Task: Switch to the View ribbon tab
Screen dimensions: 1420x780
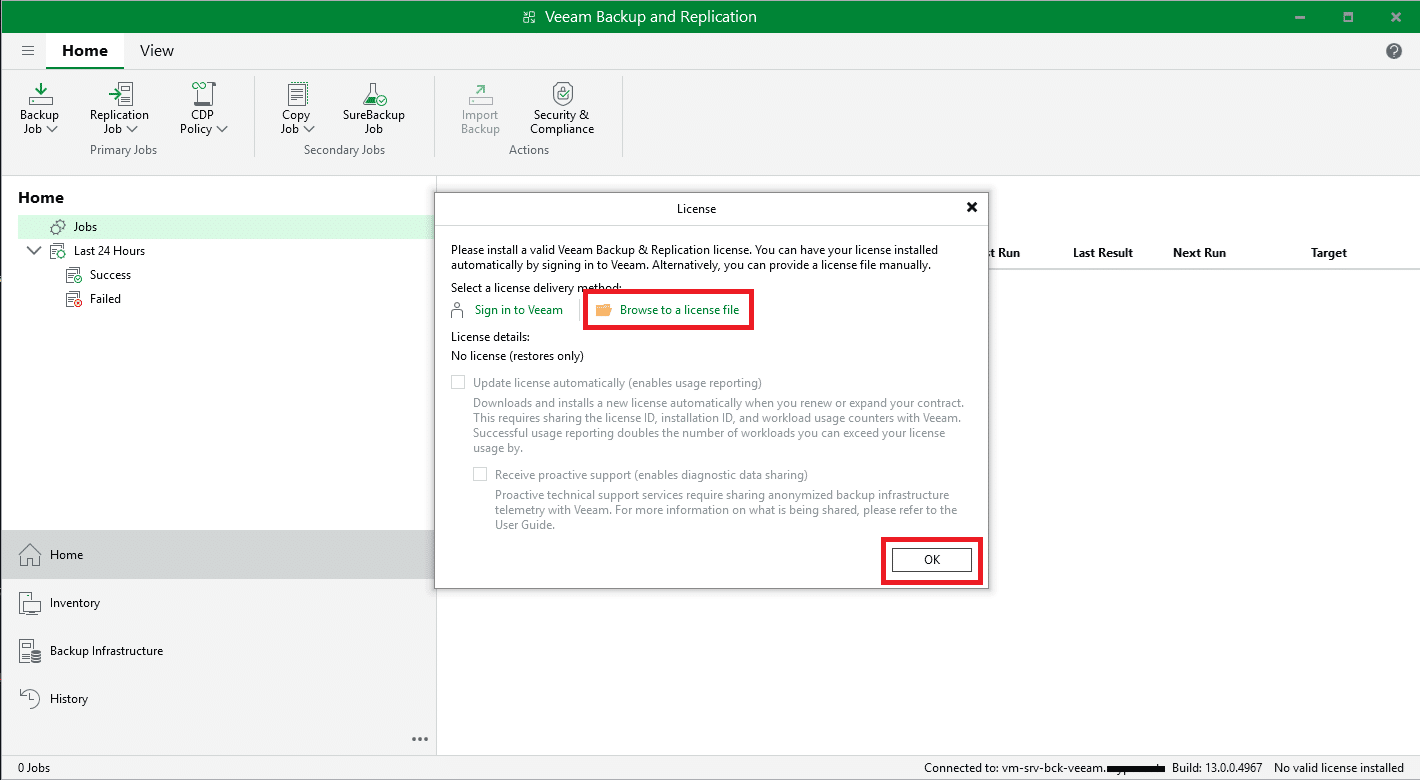Action: pyautogui.click(x=157, y=51)
